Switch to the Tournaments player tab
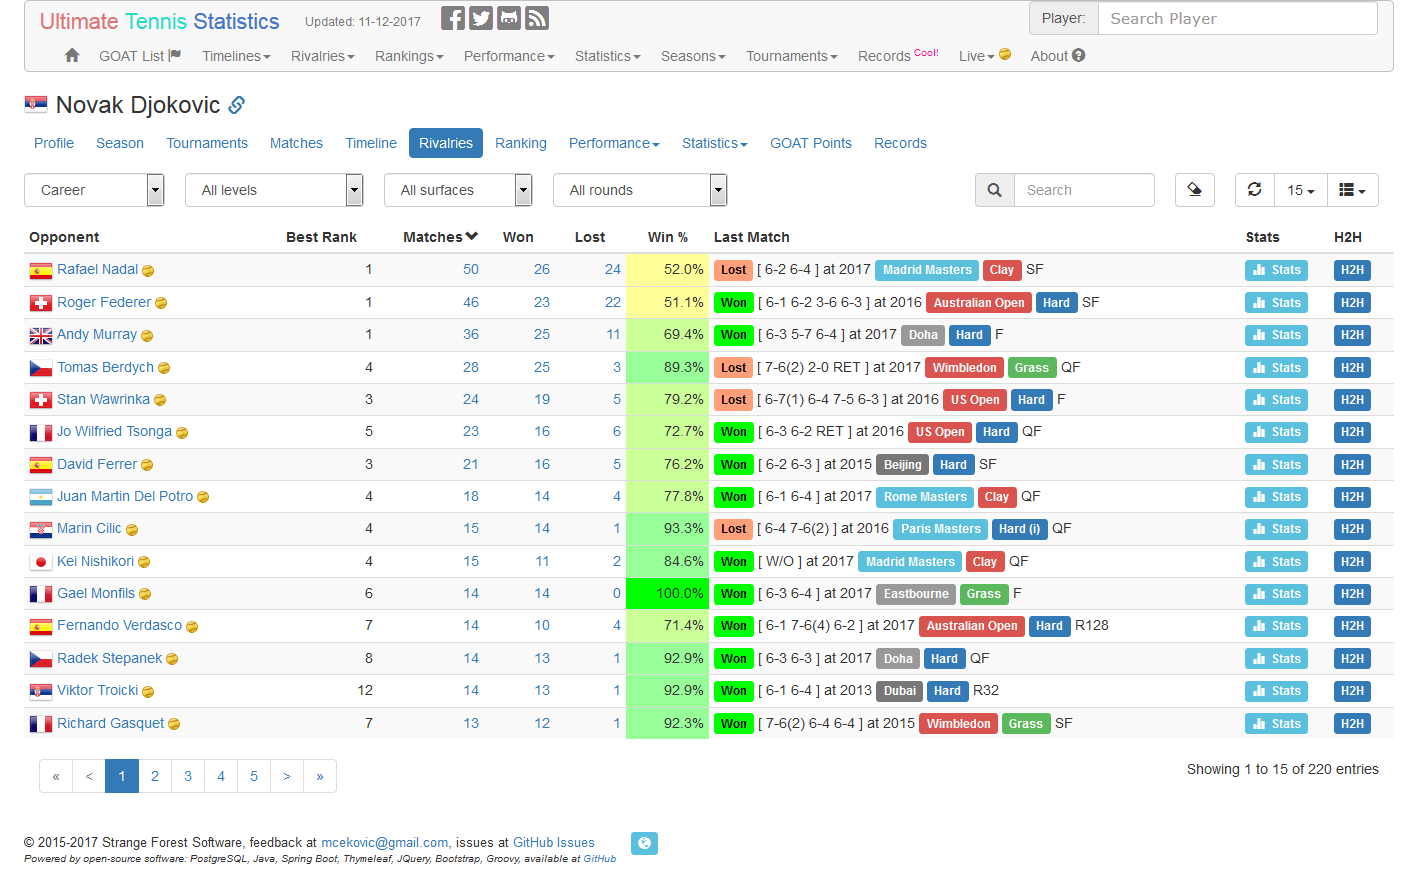 (207, 143)
